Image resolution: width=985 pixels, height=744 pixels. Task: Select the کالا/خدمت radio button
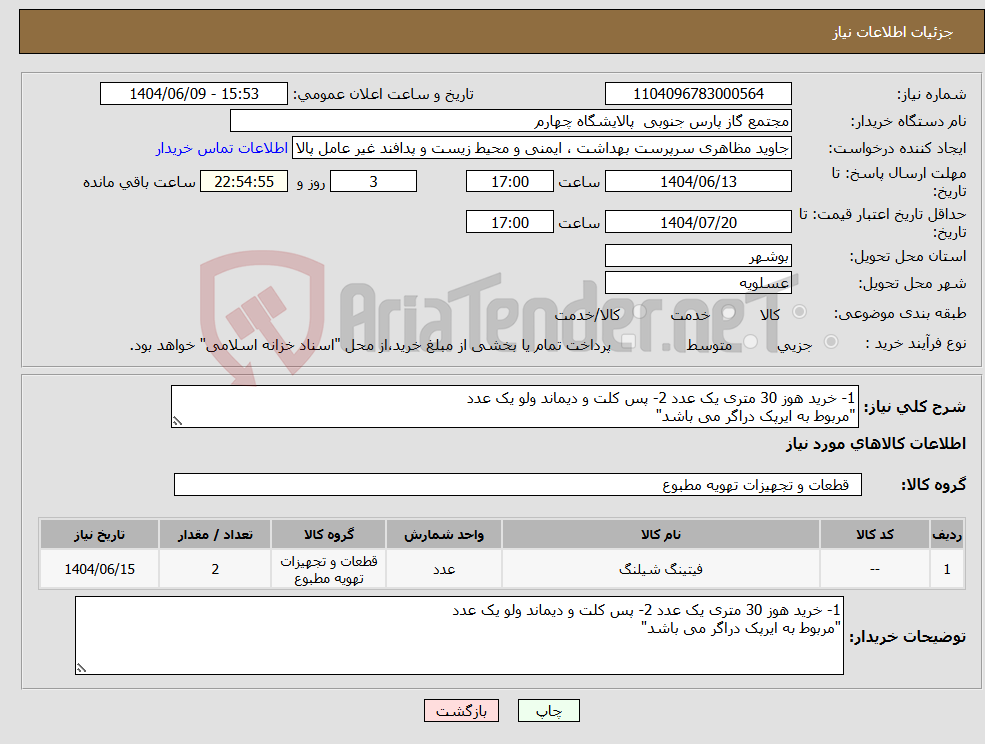639,312
